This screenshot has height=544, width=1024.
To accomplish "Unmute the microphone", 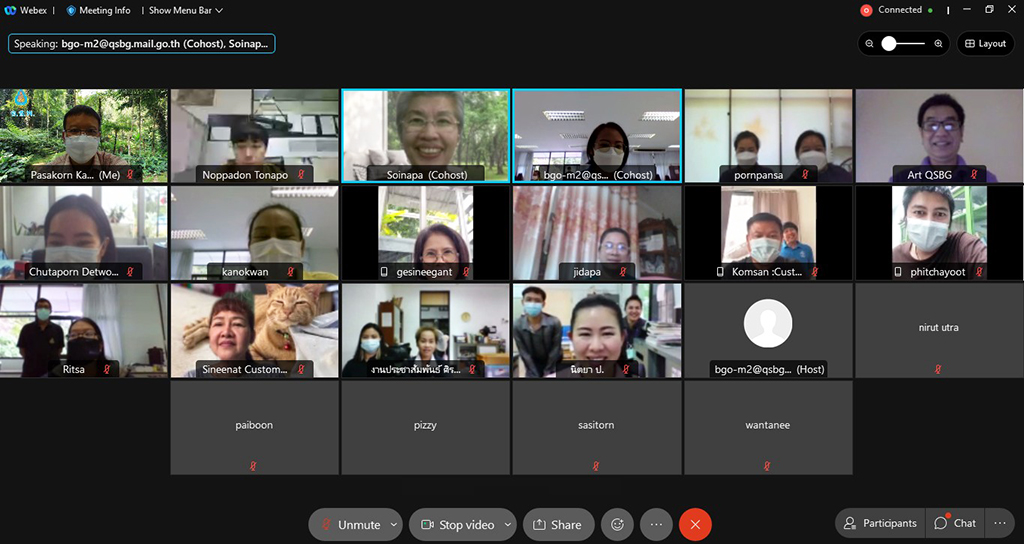I will (x=349, y=524).
